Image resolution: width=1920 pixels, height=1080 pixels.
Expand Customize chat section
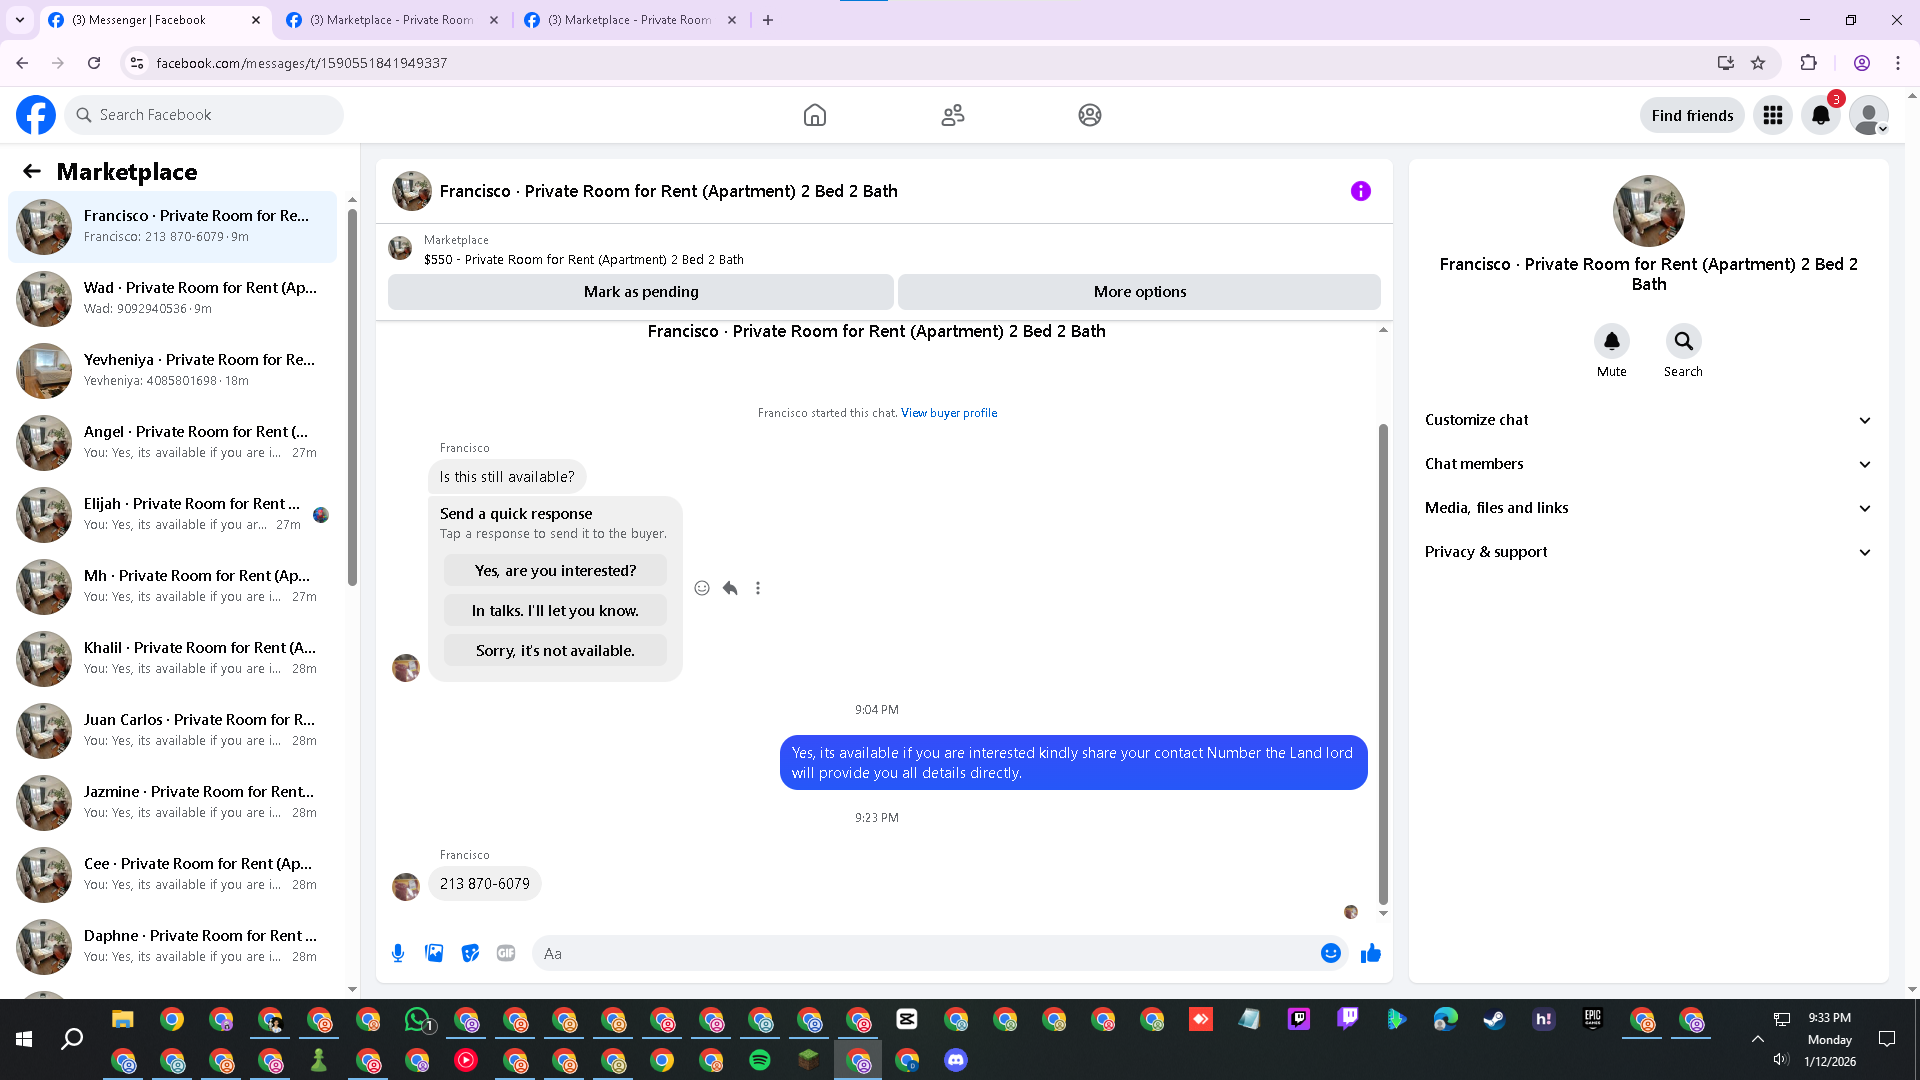(x=1647, y=420)
